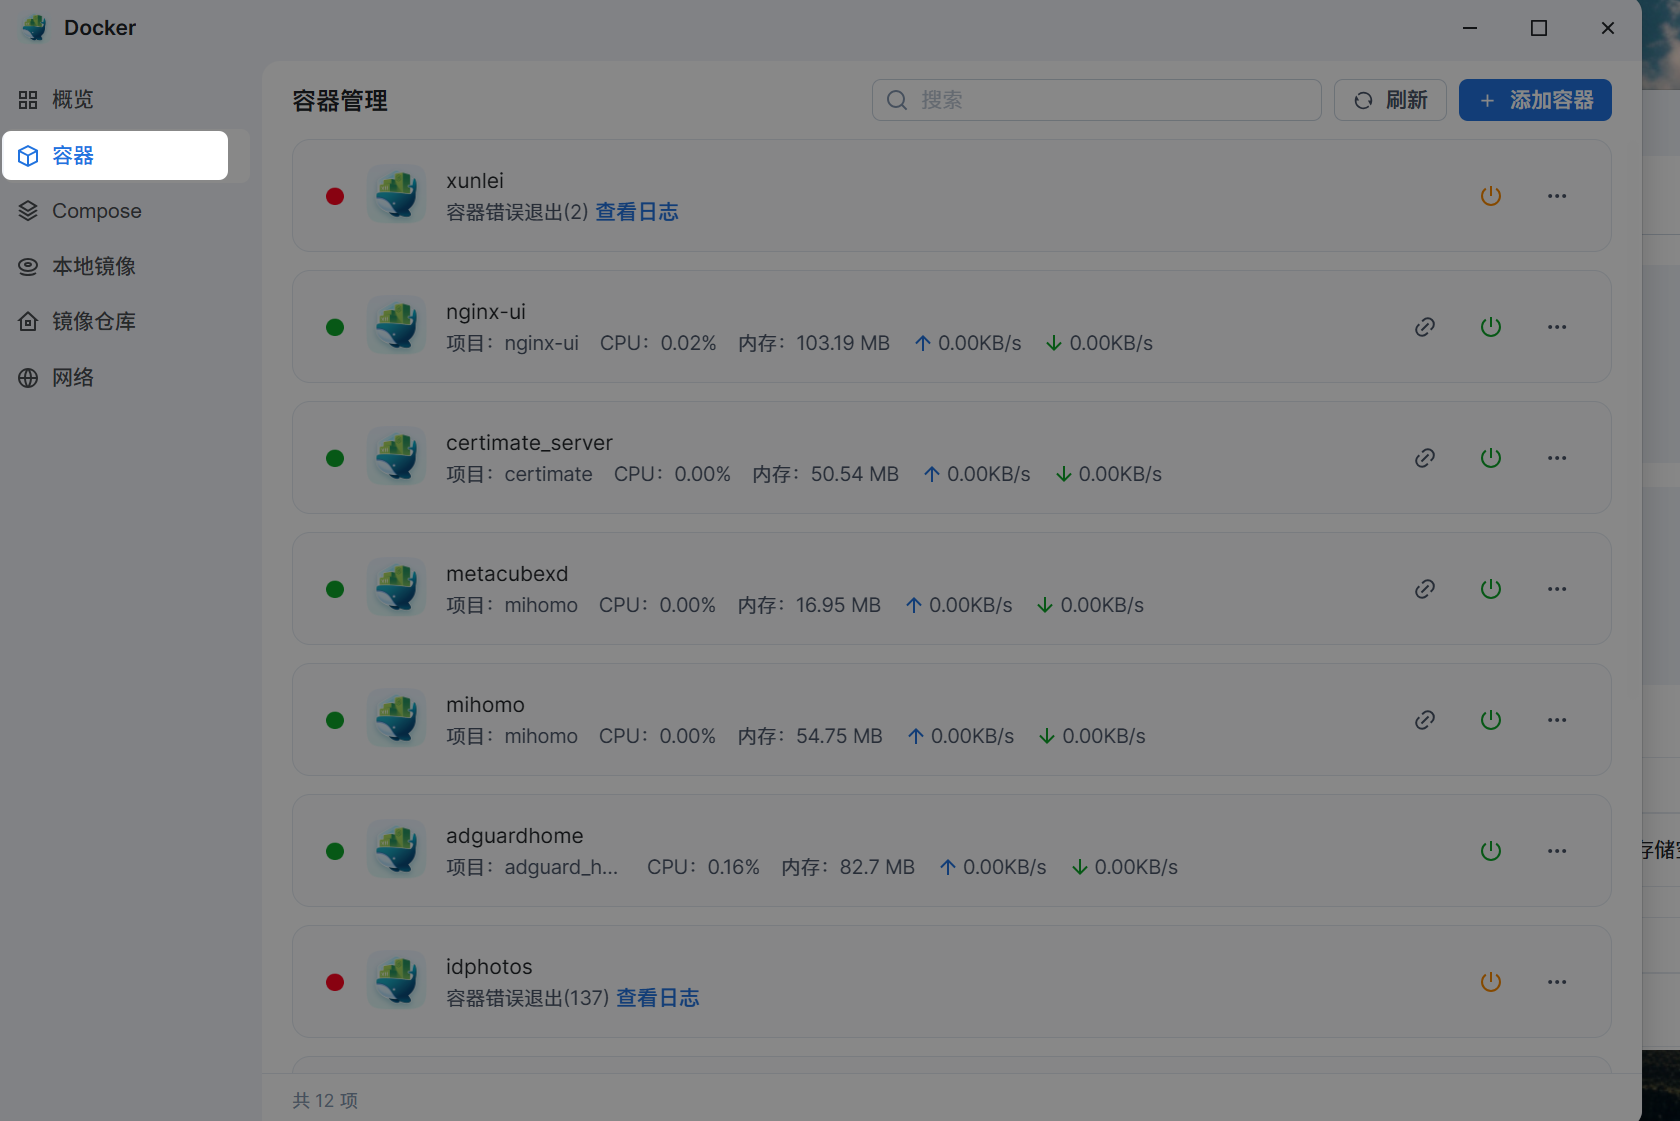Click the green status dot for adguardhome
Viewport: 1680px width, 1121px height.
[335, 851]
